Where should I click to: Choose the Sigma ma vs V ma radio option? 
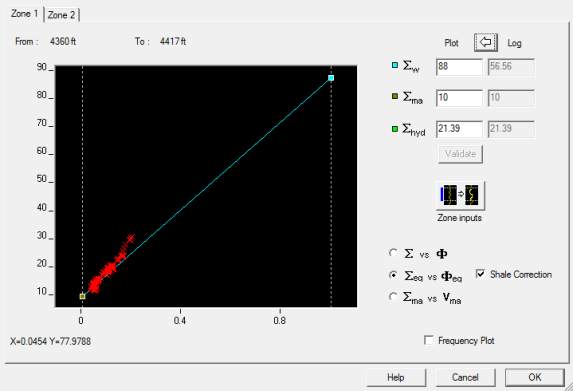click(x=393, y=297)
